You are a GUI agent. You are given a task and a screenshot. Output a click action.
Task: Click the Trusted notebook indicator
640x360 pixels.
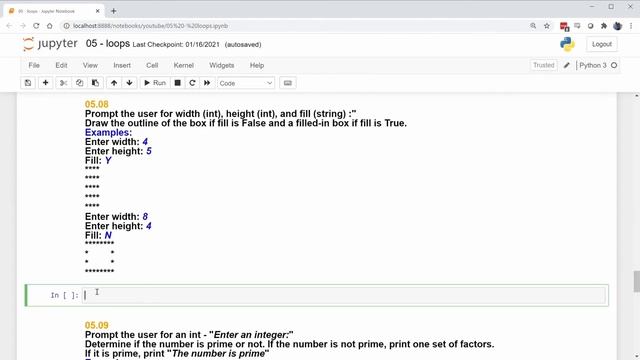[544, 65]
